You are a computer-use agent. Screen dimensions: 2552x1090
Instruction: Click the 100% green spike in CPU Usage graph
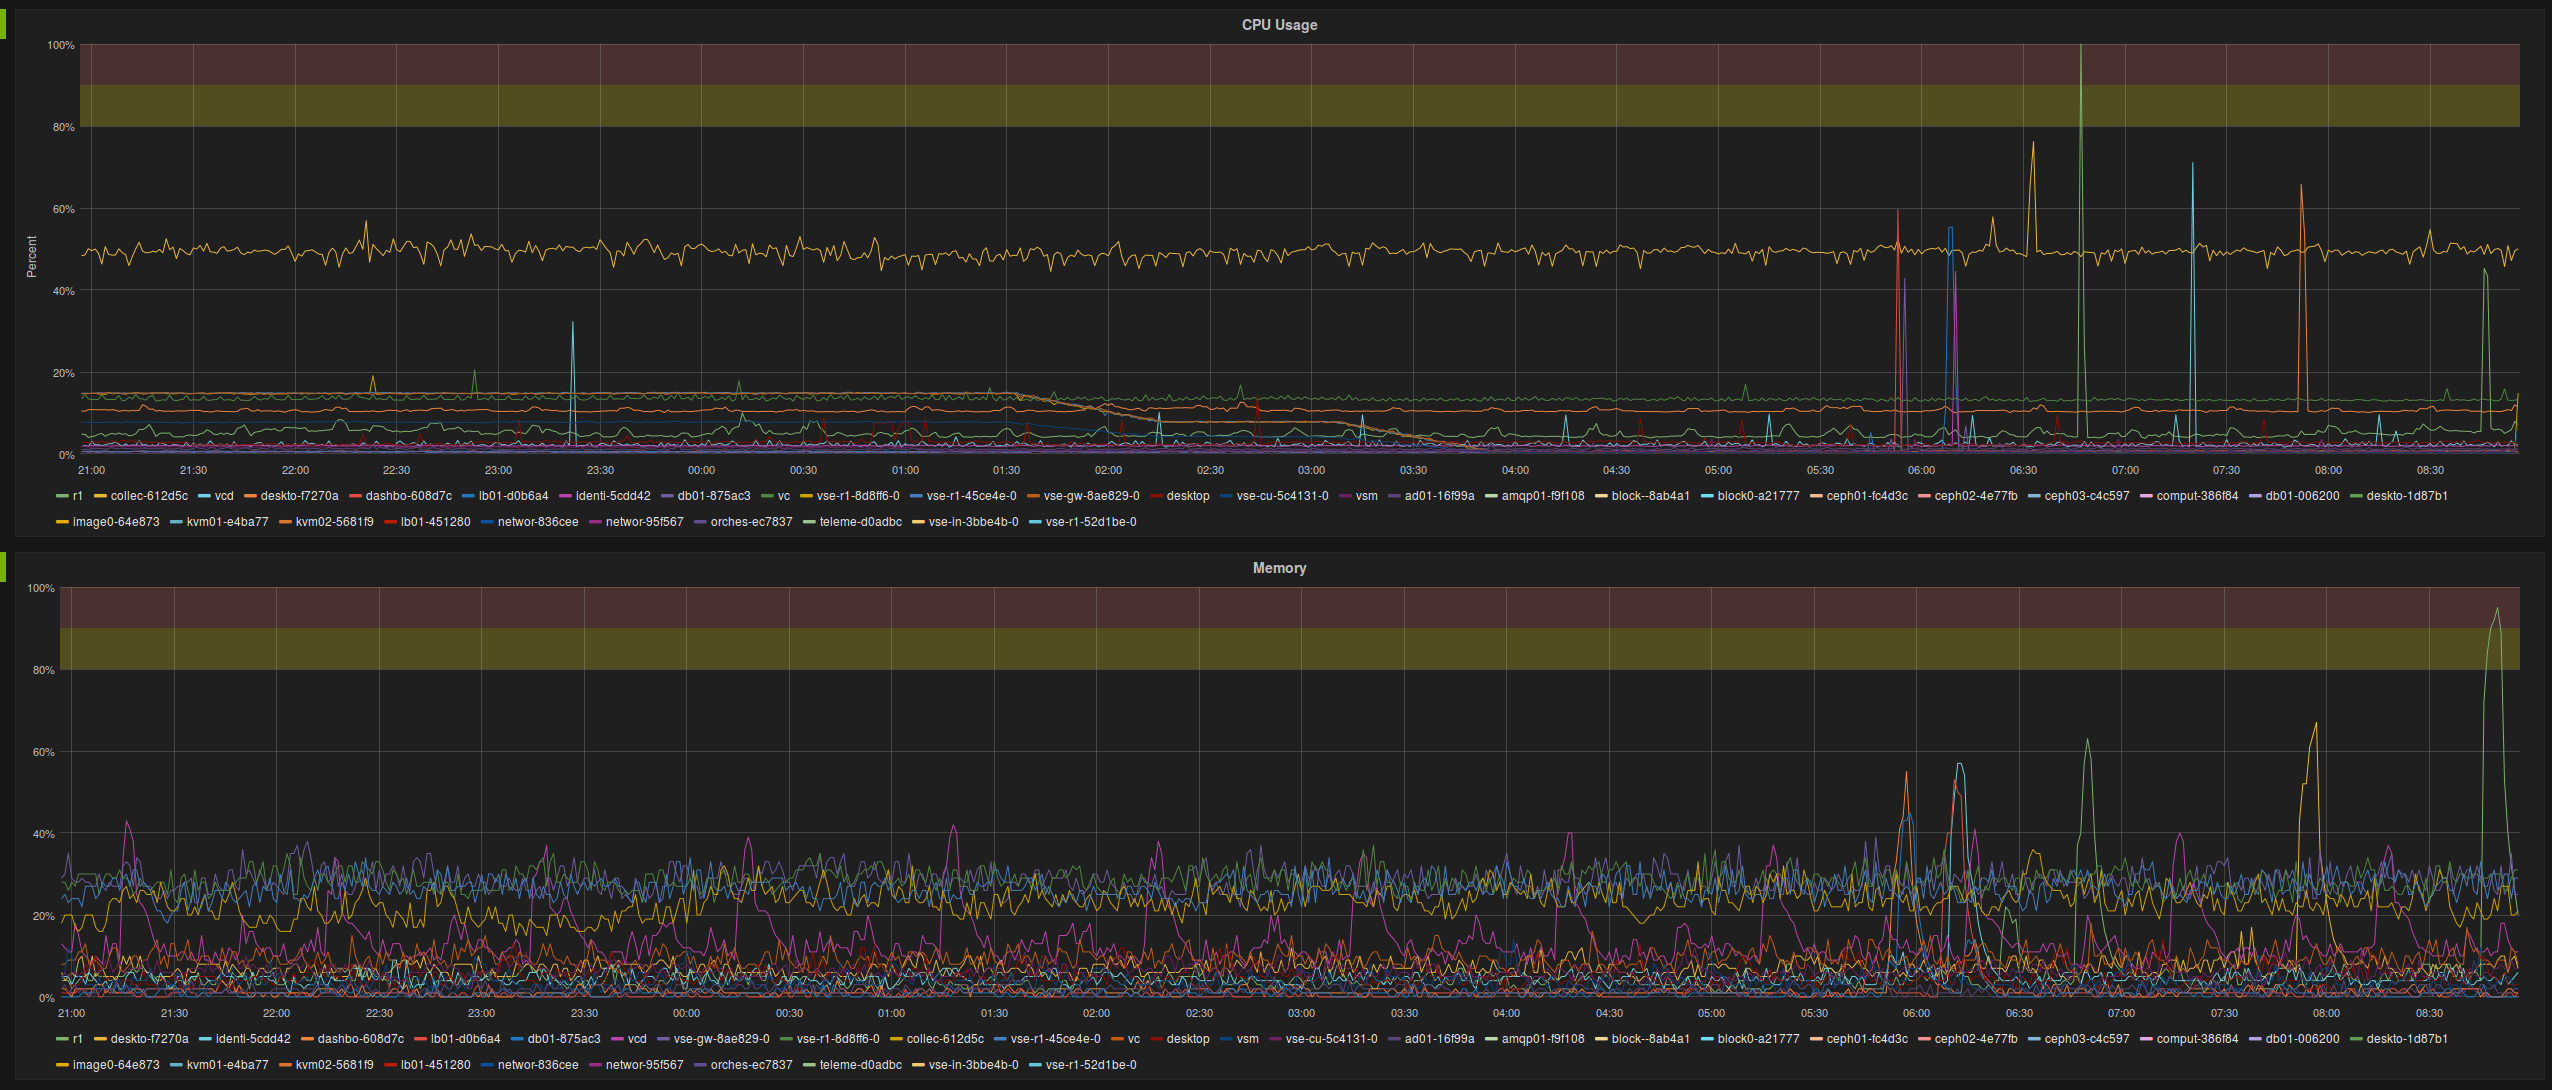coord(2081,50)
